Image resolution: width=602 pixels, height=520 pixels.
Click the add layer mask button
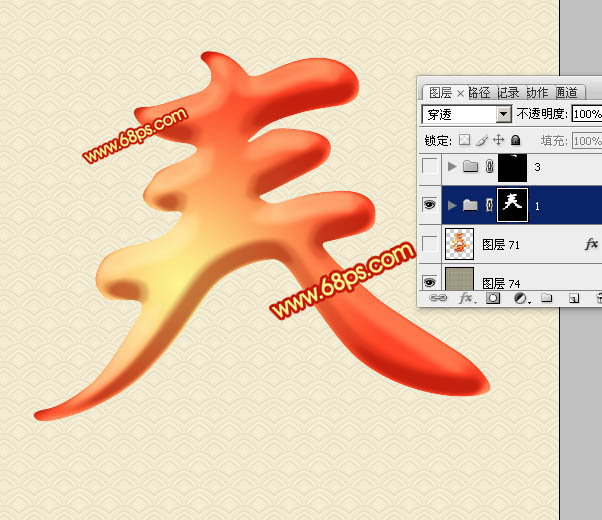pos(493,298)
